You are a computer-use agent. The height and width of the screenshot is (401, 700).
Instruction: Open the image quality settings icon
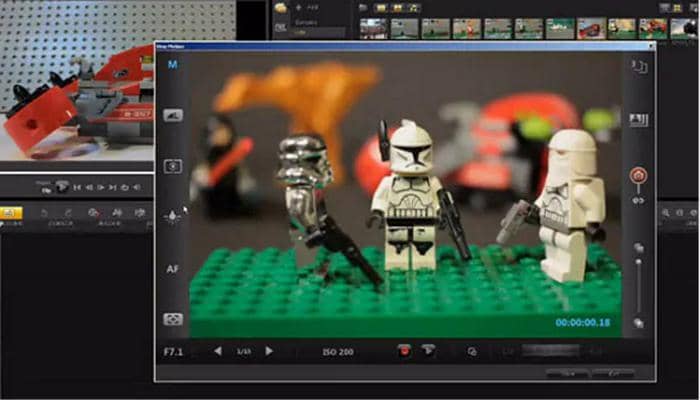(173, 116)
